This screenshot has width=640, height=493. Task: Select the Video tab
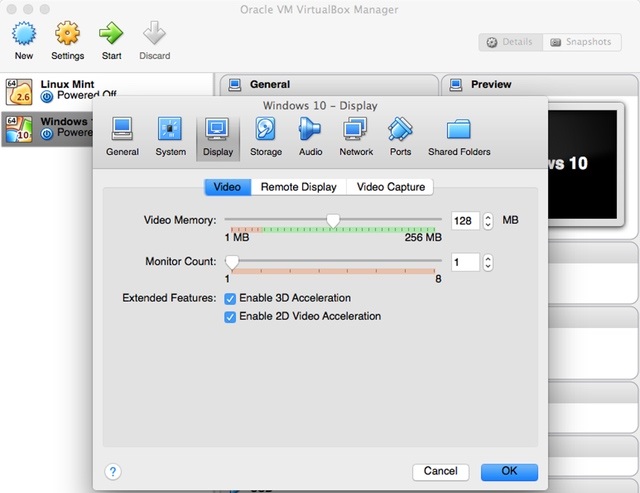227,187
